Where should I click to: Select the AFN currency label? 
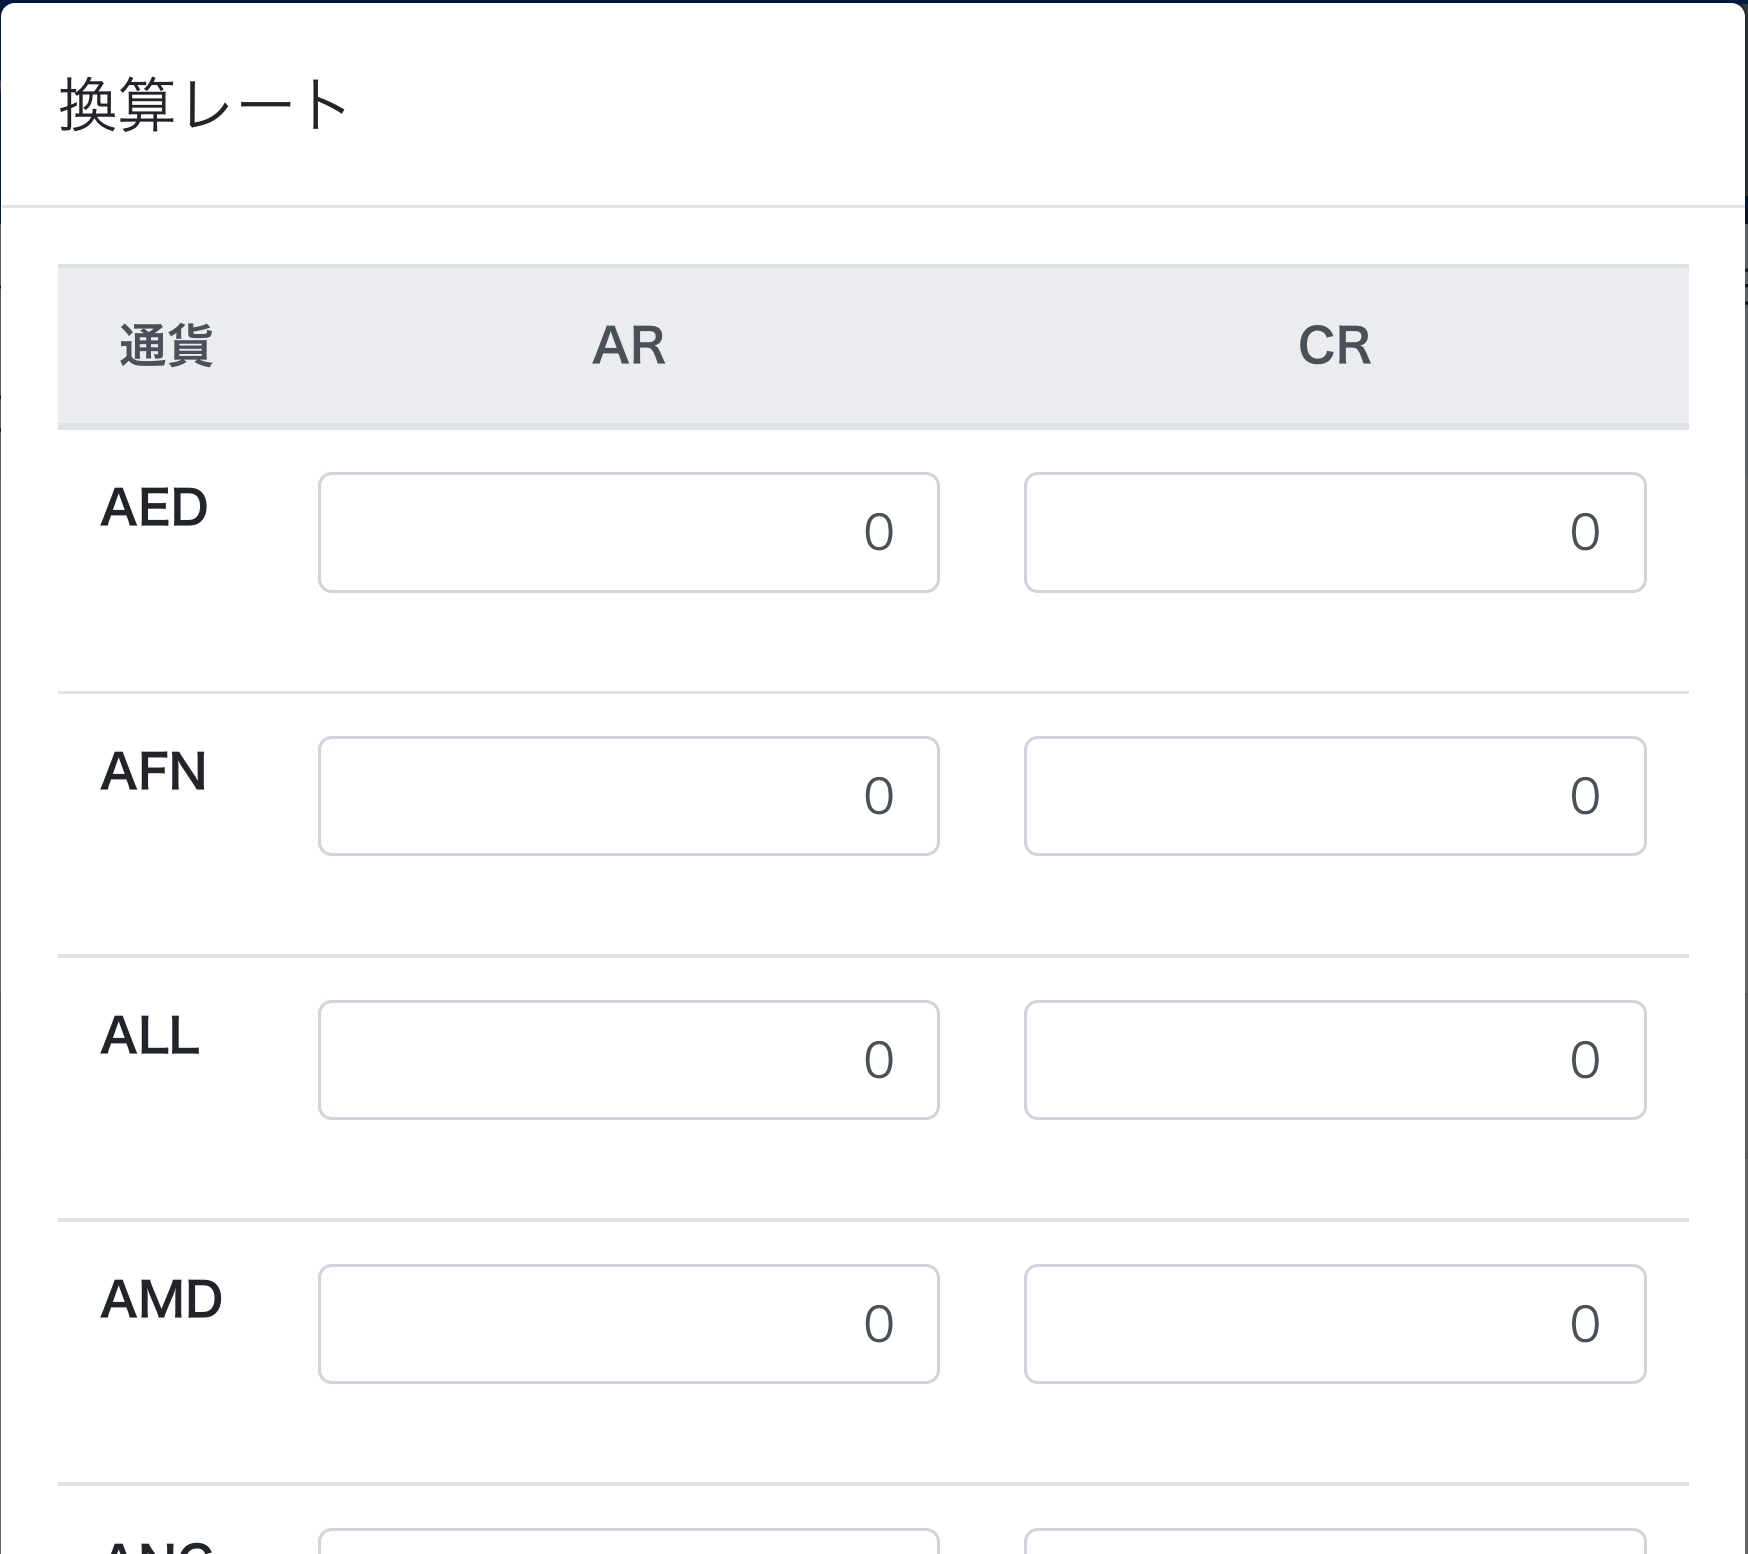tap(154, 772)
